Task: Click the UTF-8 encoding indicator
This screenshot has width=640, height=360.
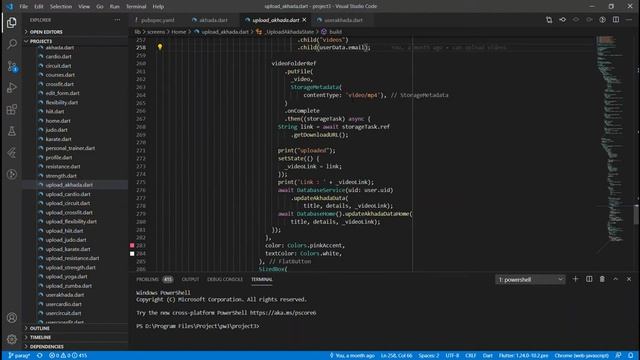Action: tap(452, 356)
